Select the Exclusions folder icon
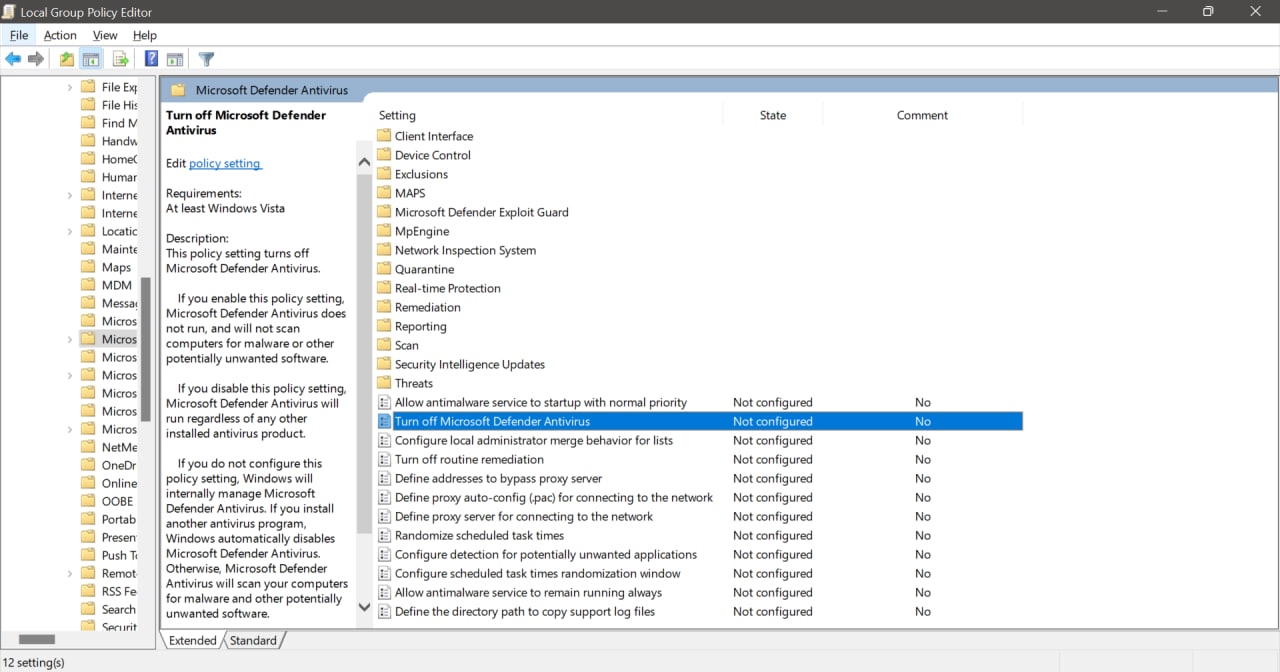1280x672 pixels. [x=384, y=174]
